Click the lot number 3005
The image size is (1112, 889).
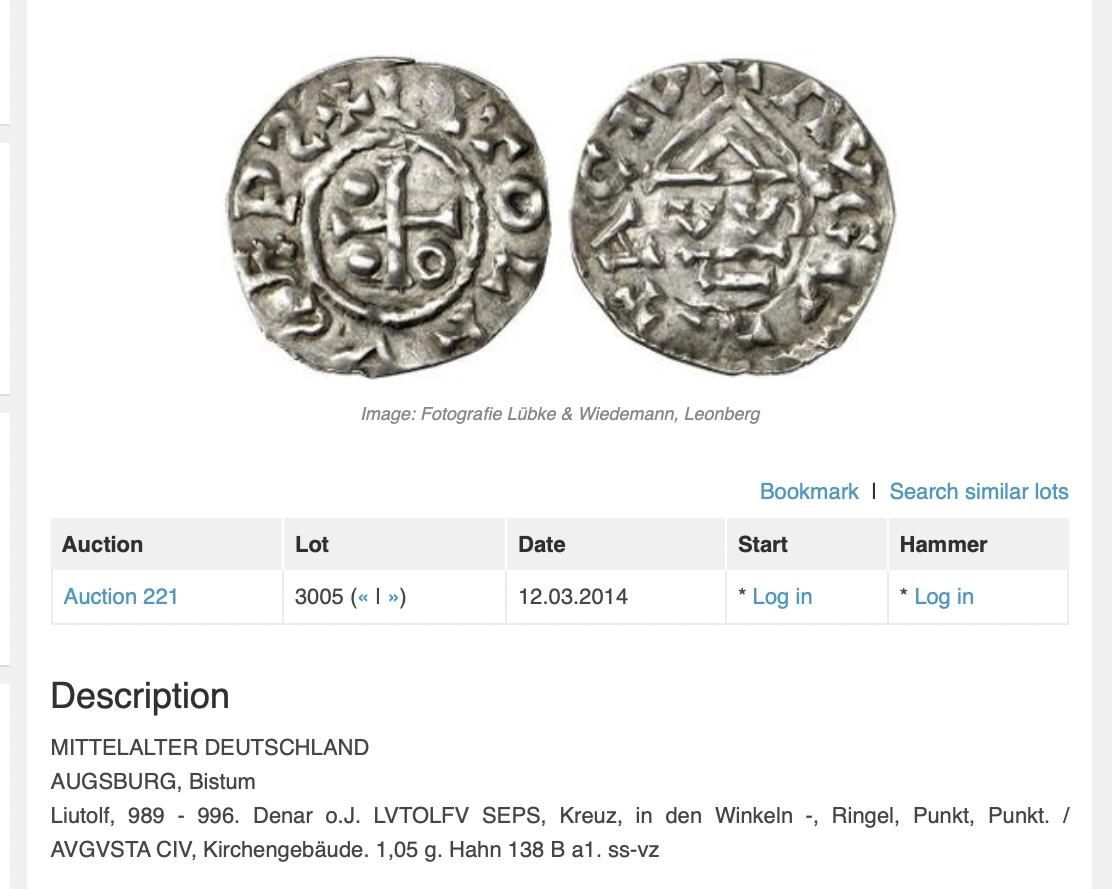pos(319,597)
